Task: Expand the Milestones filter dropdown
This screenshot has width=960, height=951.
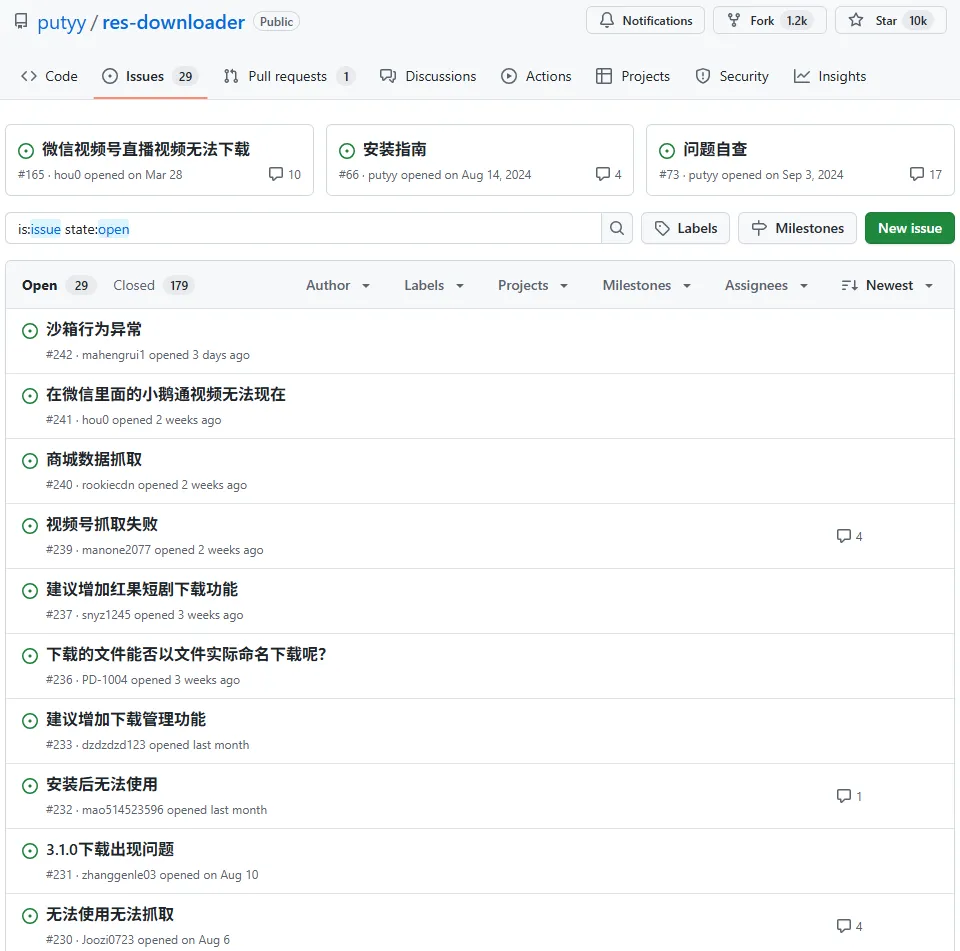Action: coord(647,285)
